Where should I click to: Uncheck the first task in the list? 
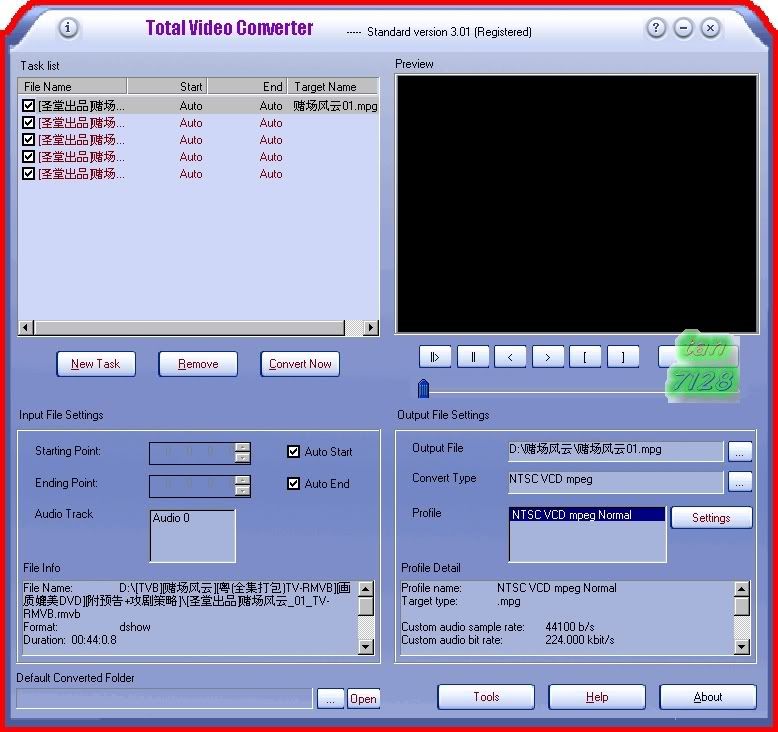28,105
